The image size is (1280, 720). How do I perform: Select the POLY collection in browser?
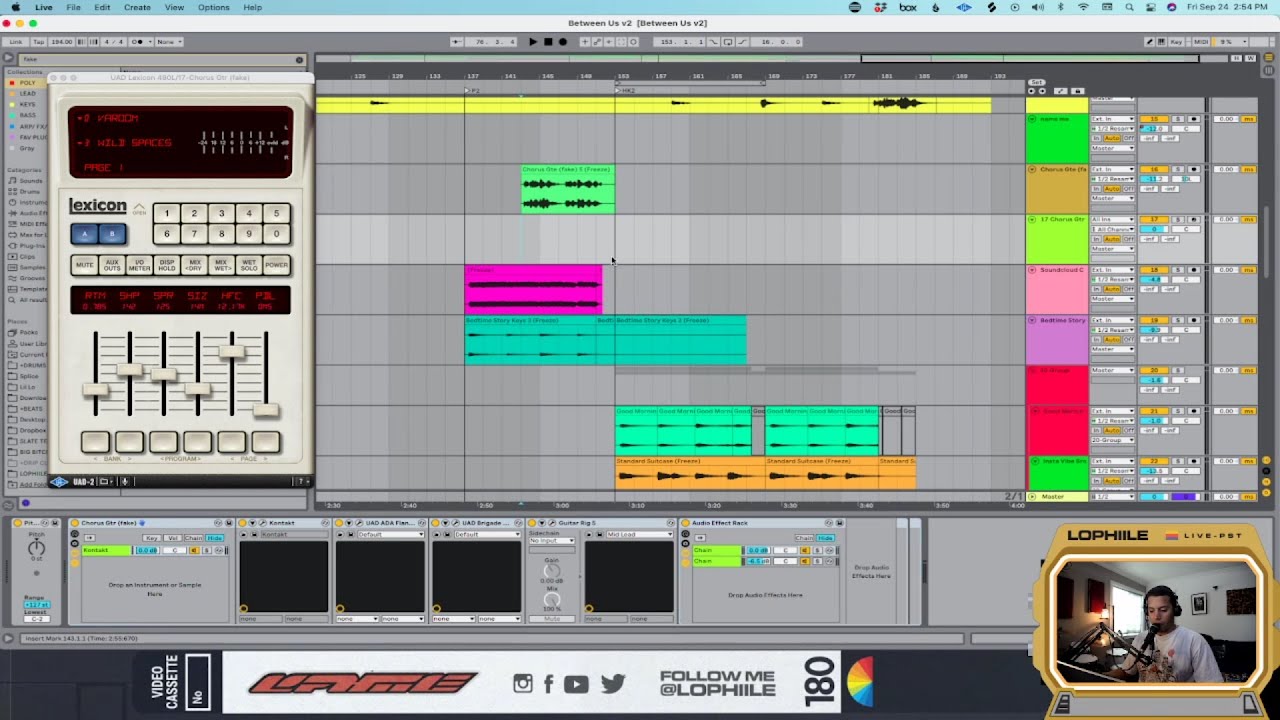coord(28,83)
